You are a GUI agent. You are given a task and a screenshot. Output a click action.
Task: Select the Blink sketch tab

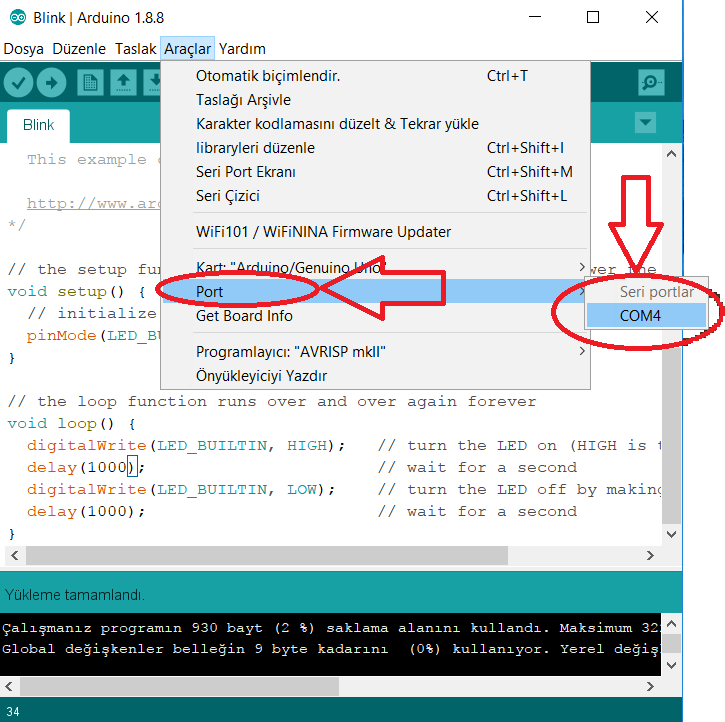tap(38, 125)
